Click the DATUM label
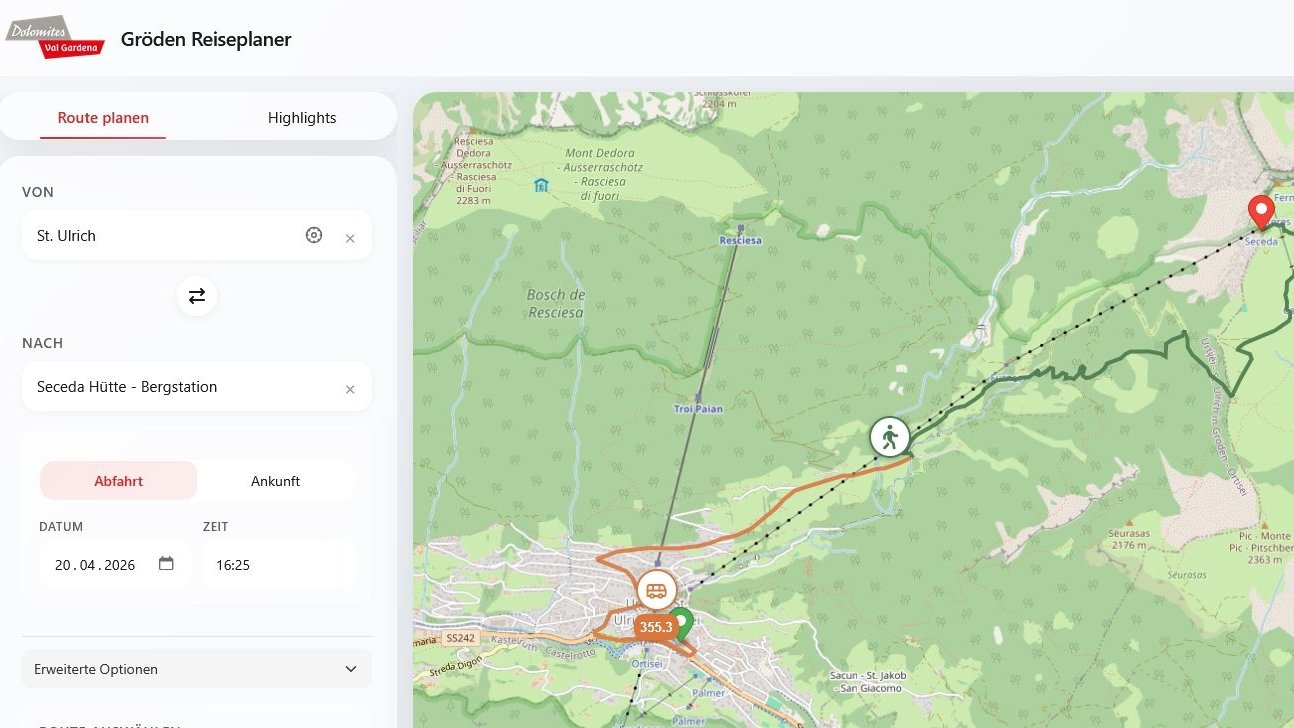Image resolution: width=1294 pixels, height=728 pixels. pos(61,527)
